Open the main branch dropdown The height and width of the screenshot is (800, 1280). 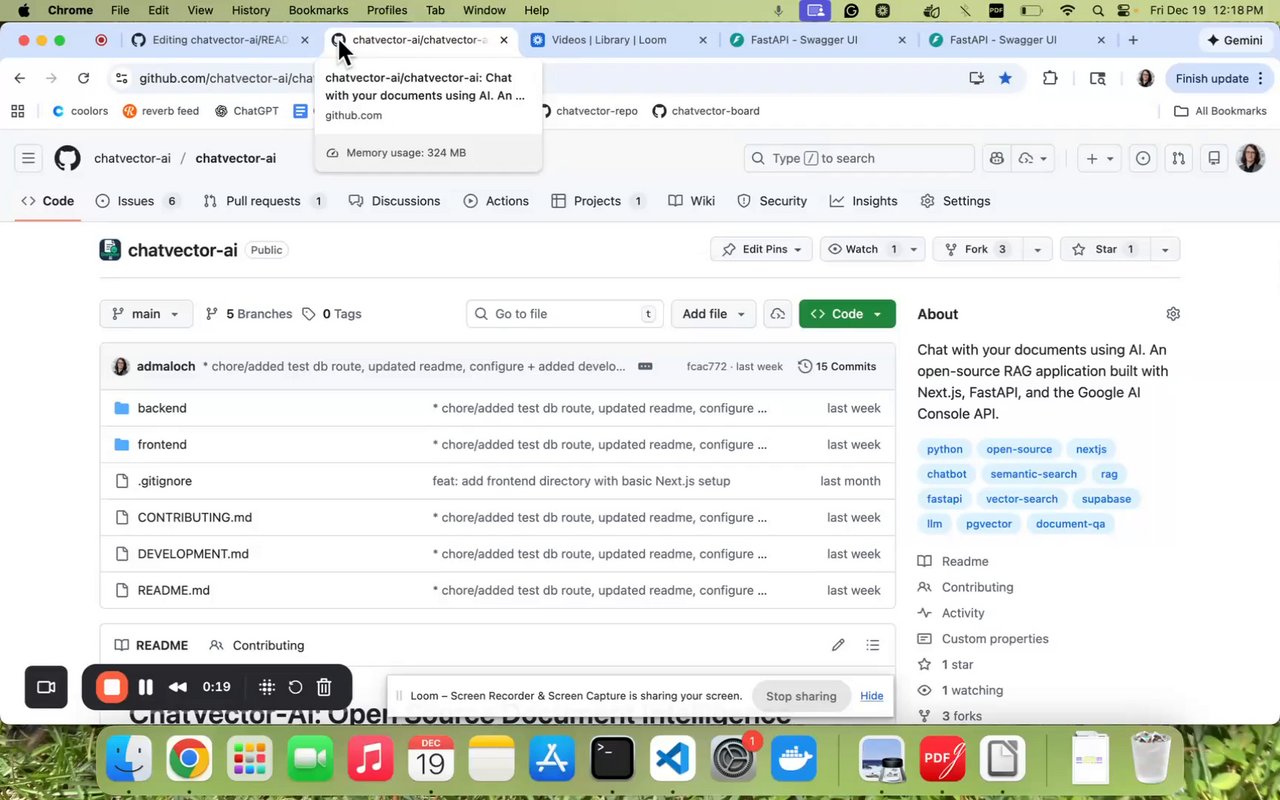pos(146,314)
